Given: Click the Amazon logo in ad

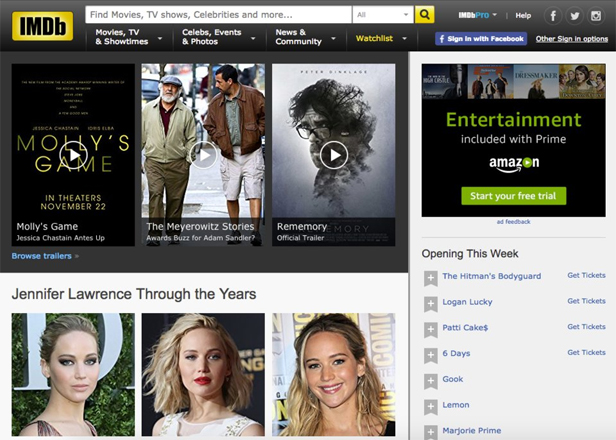Looking at the screenshot, I should pos(514,164).
